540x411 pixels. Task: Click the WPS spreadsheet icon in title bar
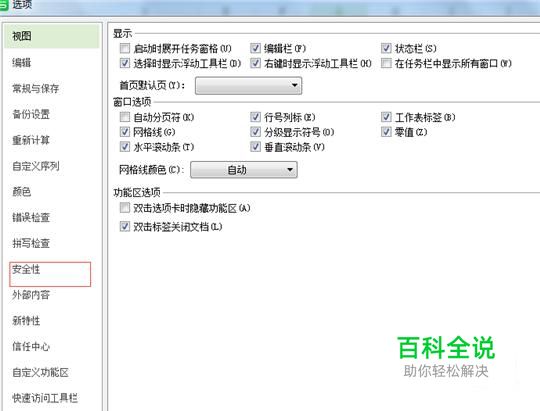tap(4, 5)
